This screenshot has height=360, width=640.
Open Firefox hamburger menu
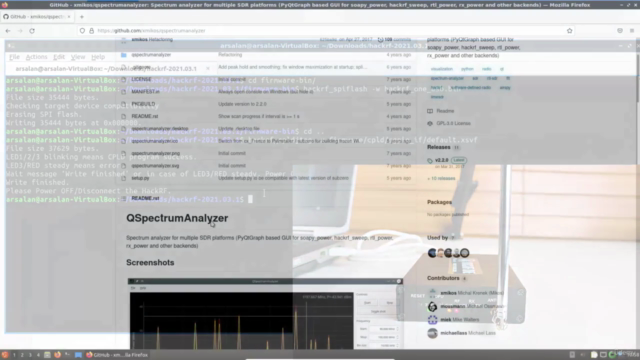pos(632,31)
